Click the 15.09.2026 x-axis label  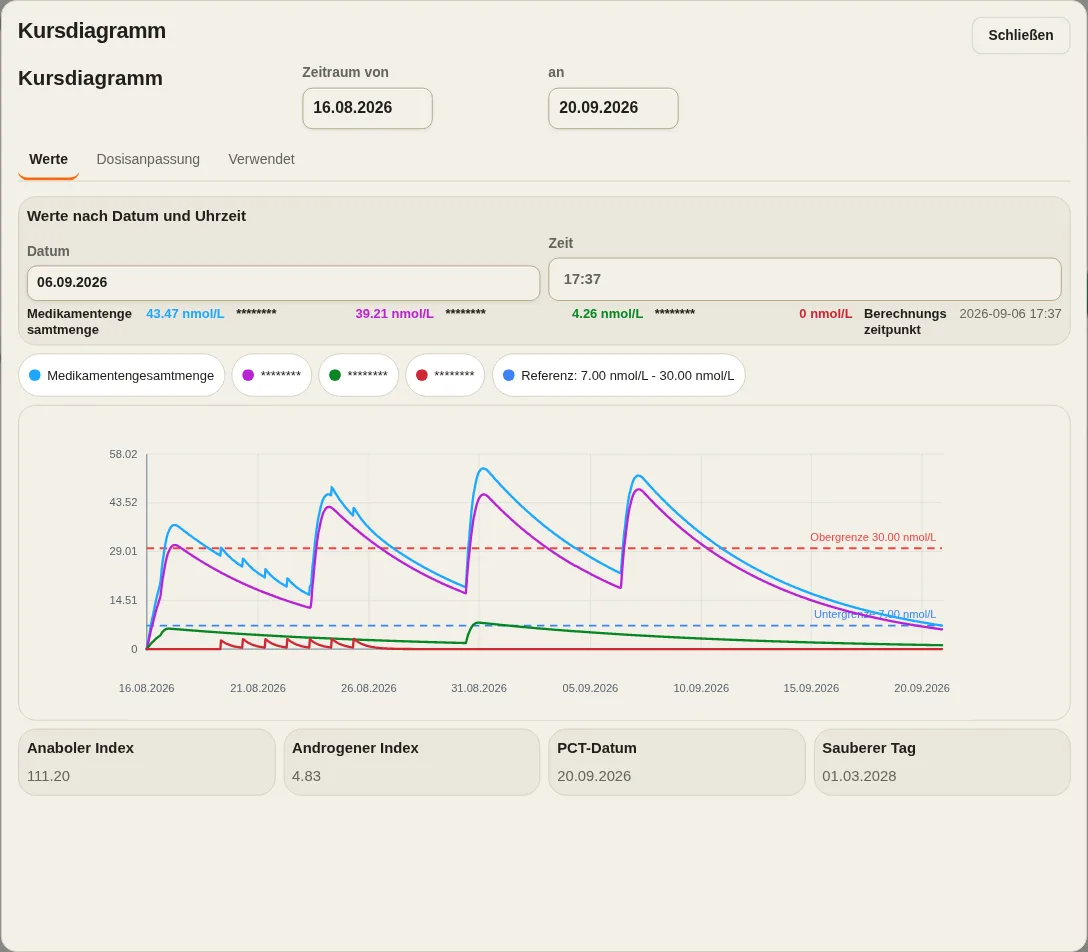click(x=811, y=688)
